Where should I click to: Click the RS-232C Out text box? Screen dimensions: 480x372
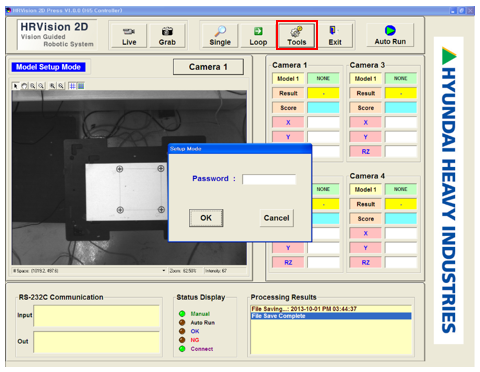tap(97, 342)
